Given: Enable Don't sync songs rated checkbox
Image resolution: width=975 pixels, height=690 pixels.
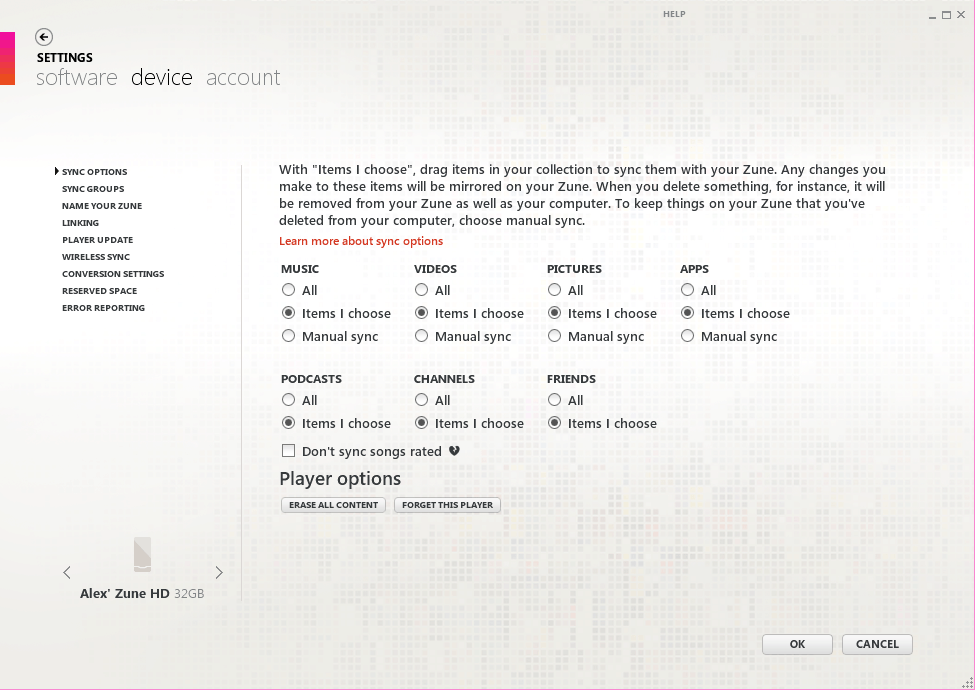Looking at the screenshot, I should (x=289, y=451).
